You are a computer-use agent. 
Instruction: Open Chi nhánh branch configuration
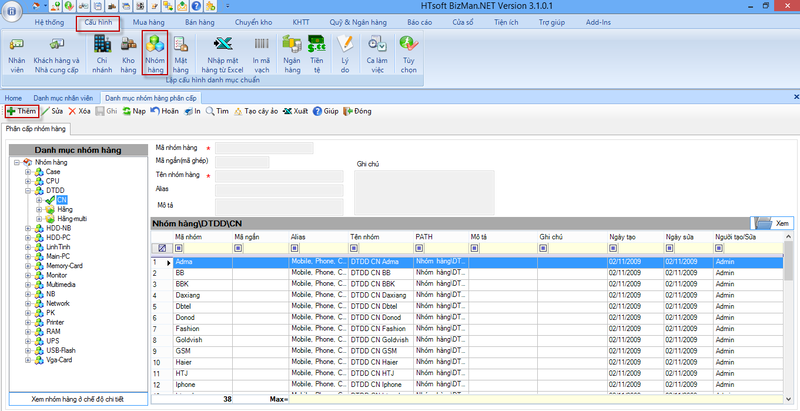click(101, 54)
